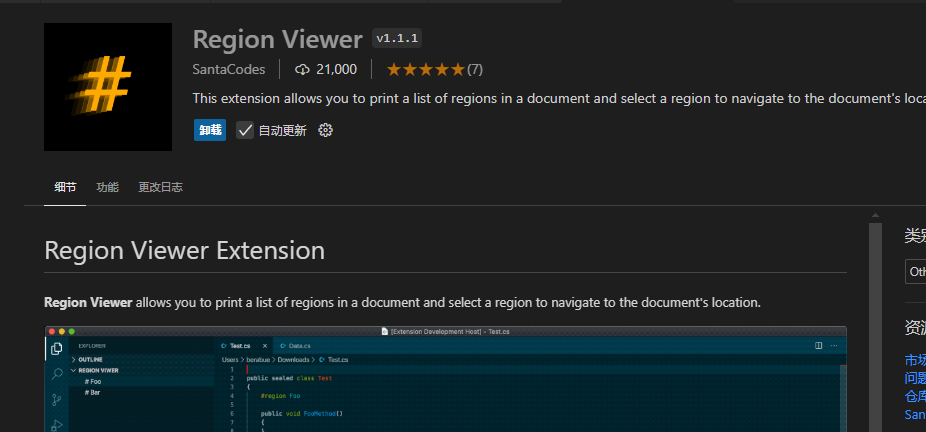Image resolution: width=926 pixels, height=432 pixels.
Task: Click the 卸载 uninstall button
Action: (210, 130)
